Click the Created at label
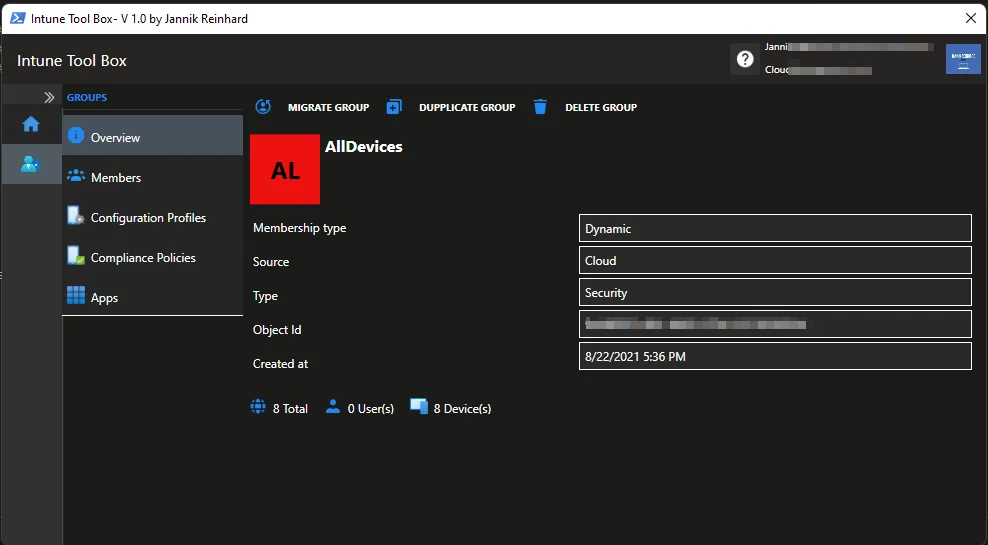Viewport: 988px width, 545px height. [280, 364]
